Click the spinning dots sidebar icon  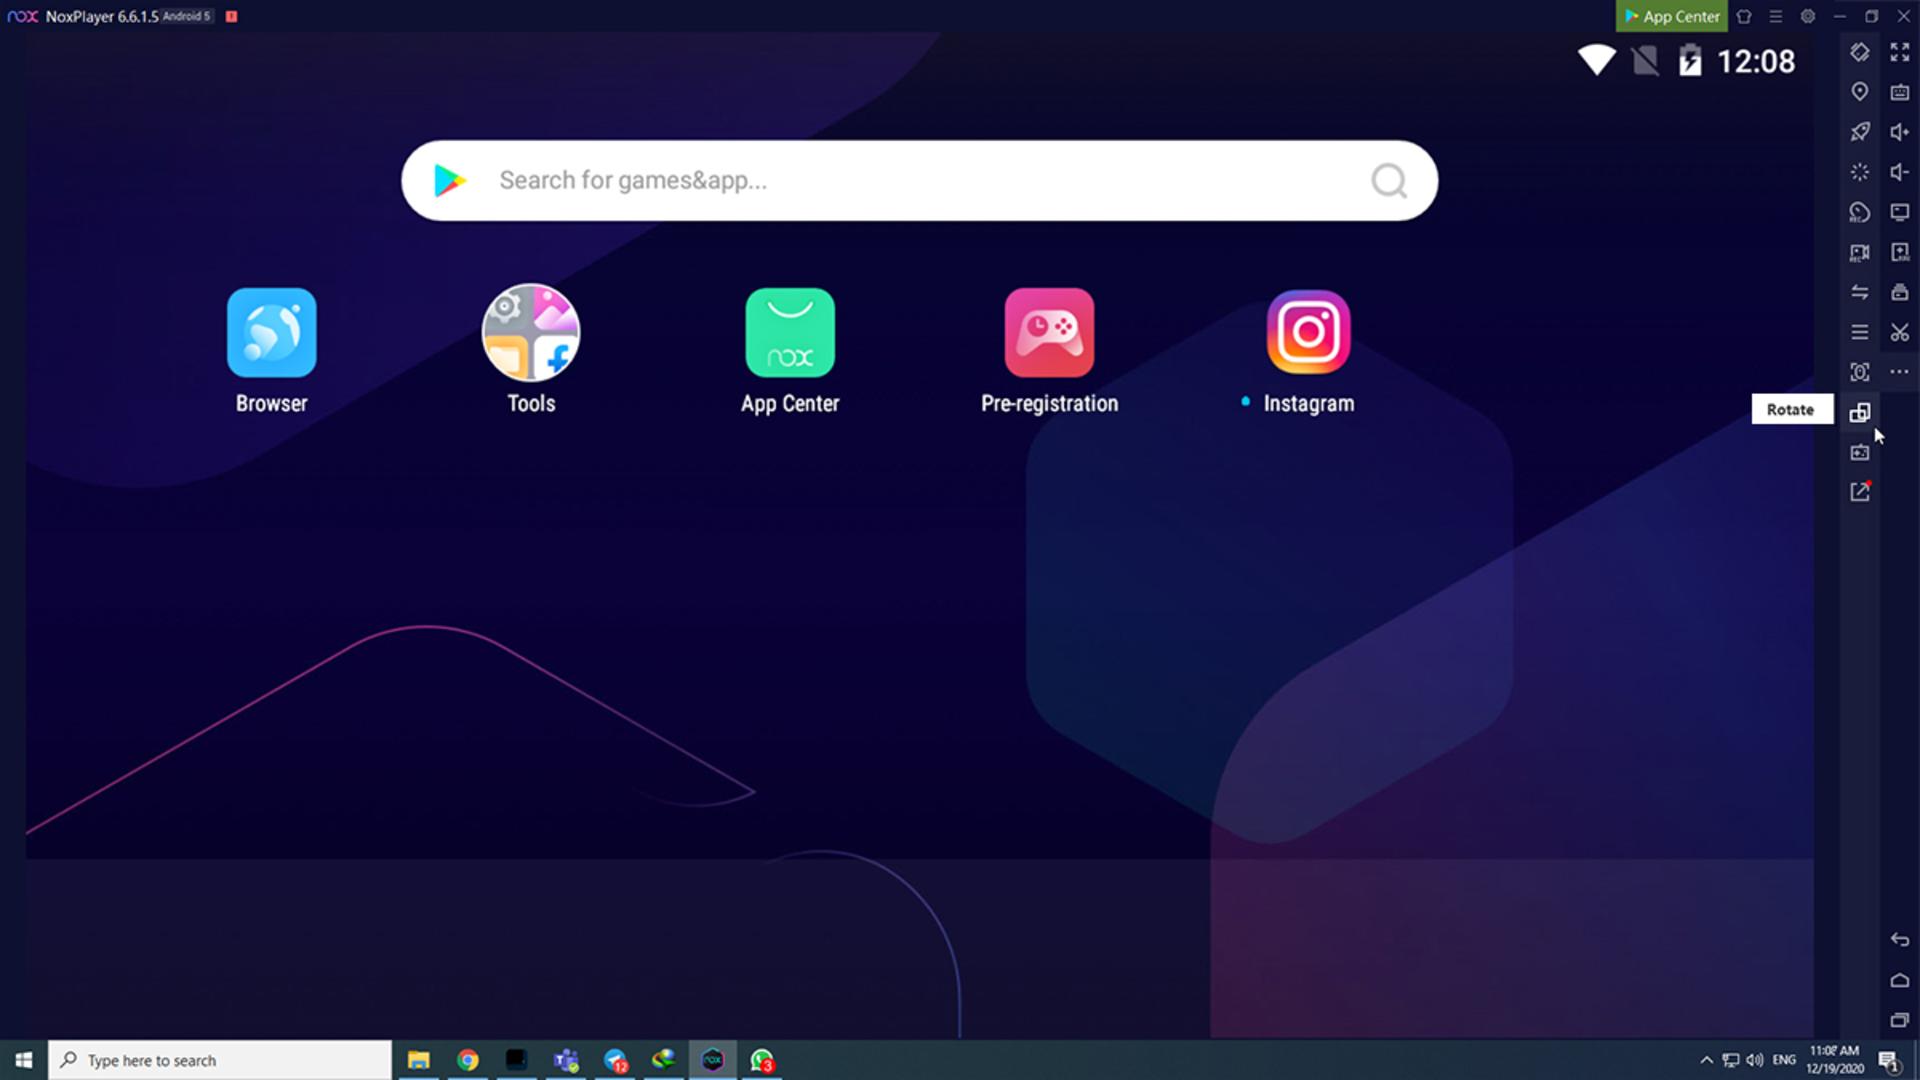1860,172
